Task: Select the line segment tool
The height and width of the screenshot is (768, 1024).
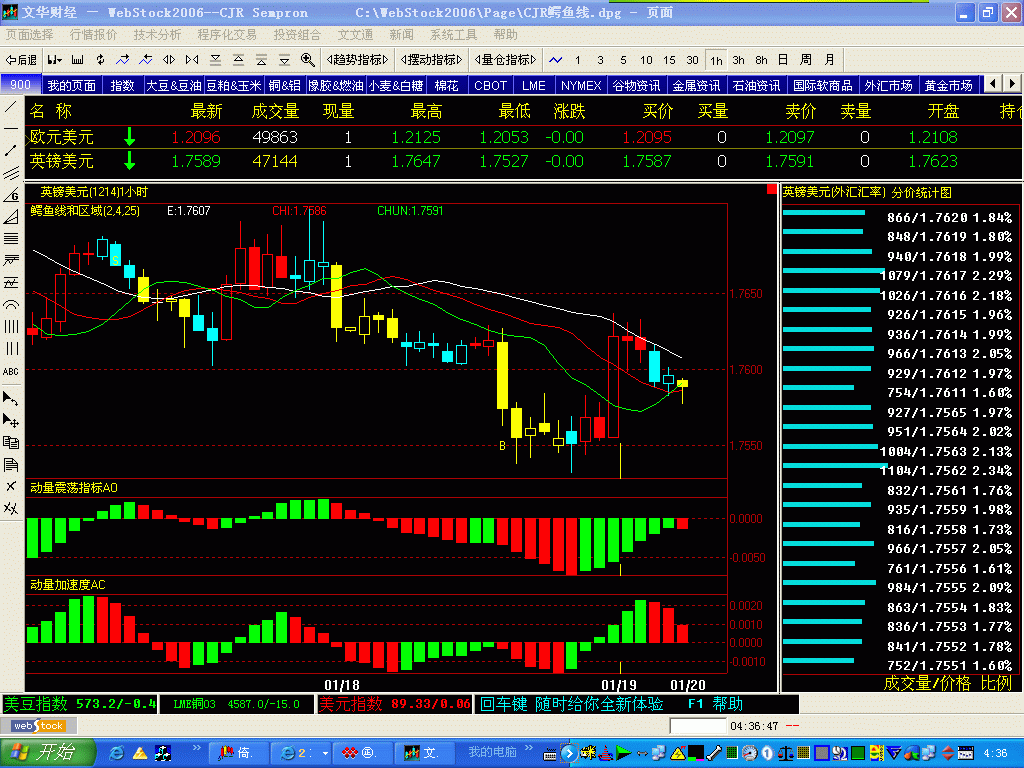Action: tap(11, 151)
